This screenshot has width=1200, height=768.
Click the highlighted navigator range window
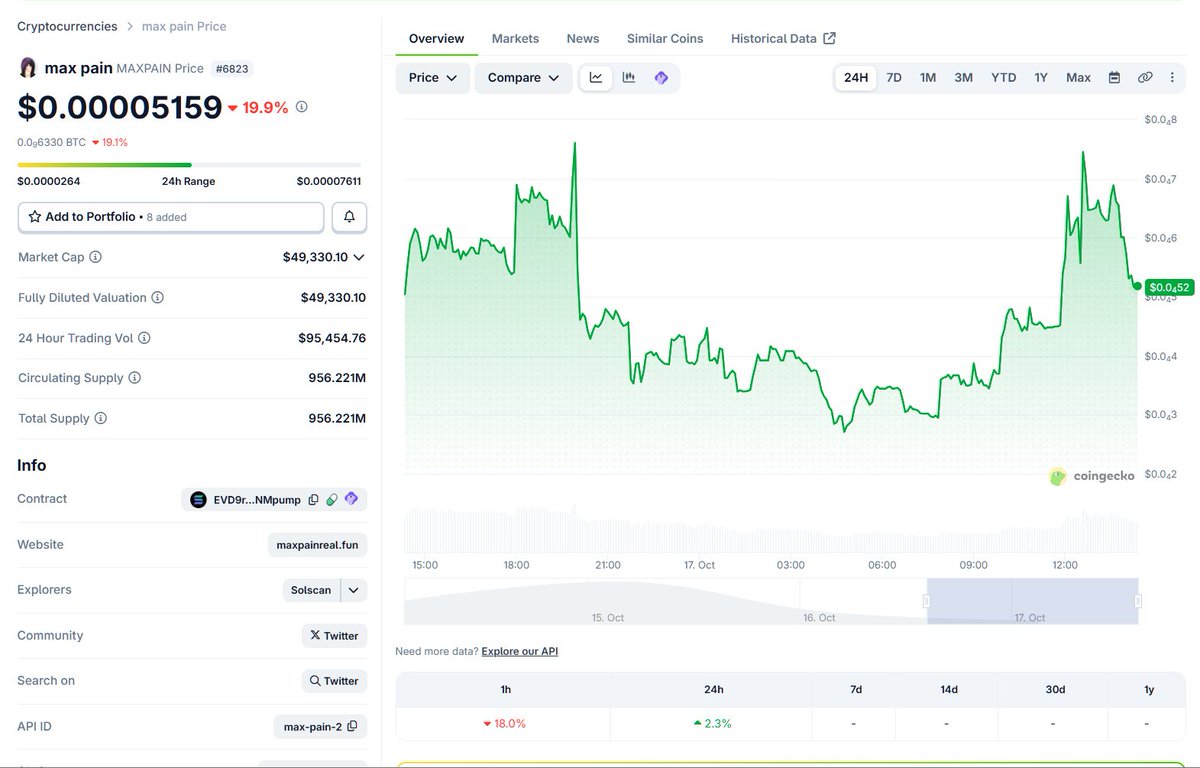pyautogui.click(x=1032, y=601)
